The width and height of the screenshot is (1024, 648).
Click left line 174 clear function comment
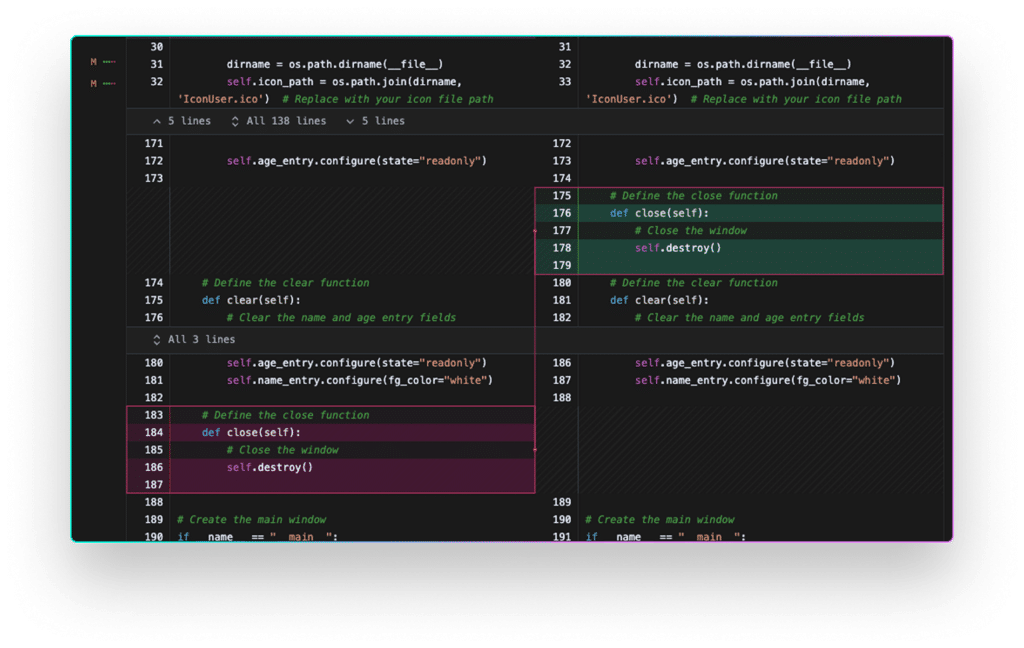pyautogui.click(x=285, y=283)
